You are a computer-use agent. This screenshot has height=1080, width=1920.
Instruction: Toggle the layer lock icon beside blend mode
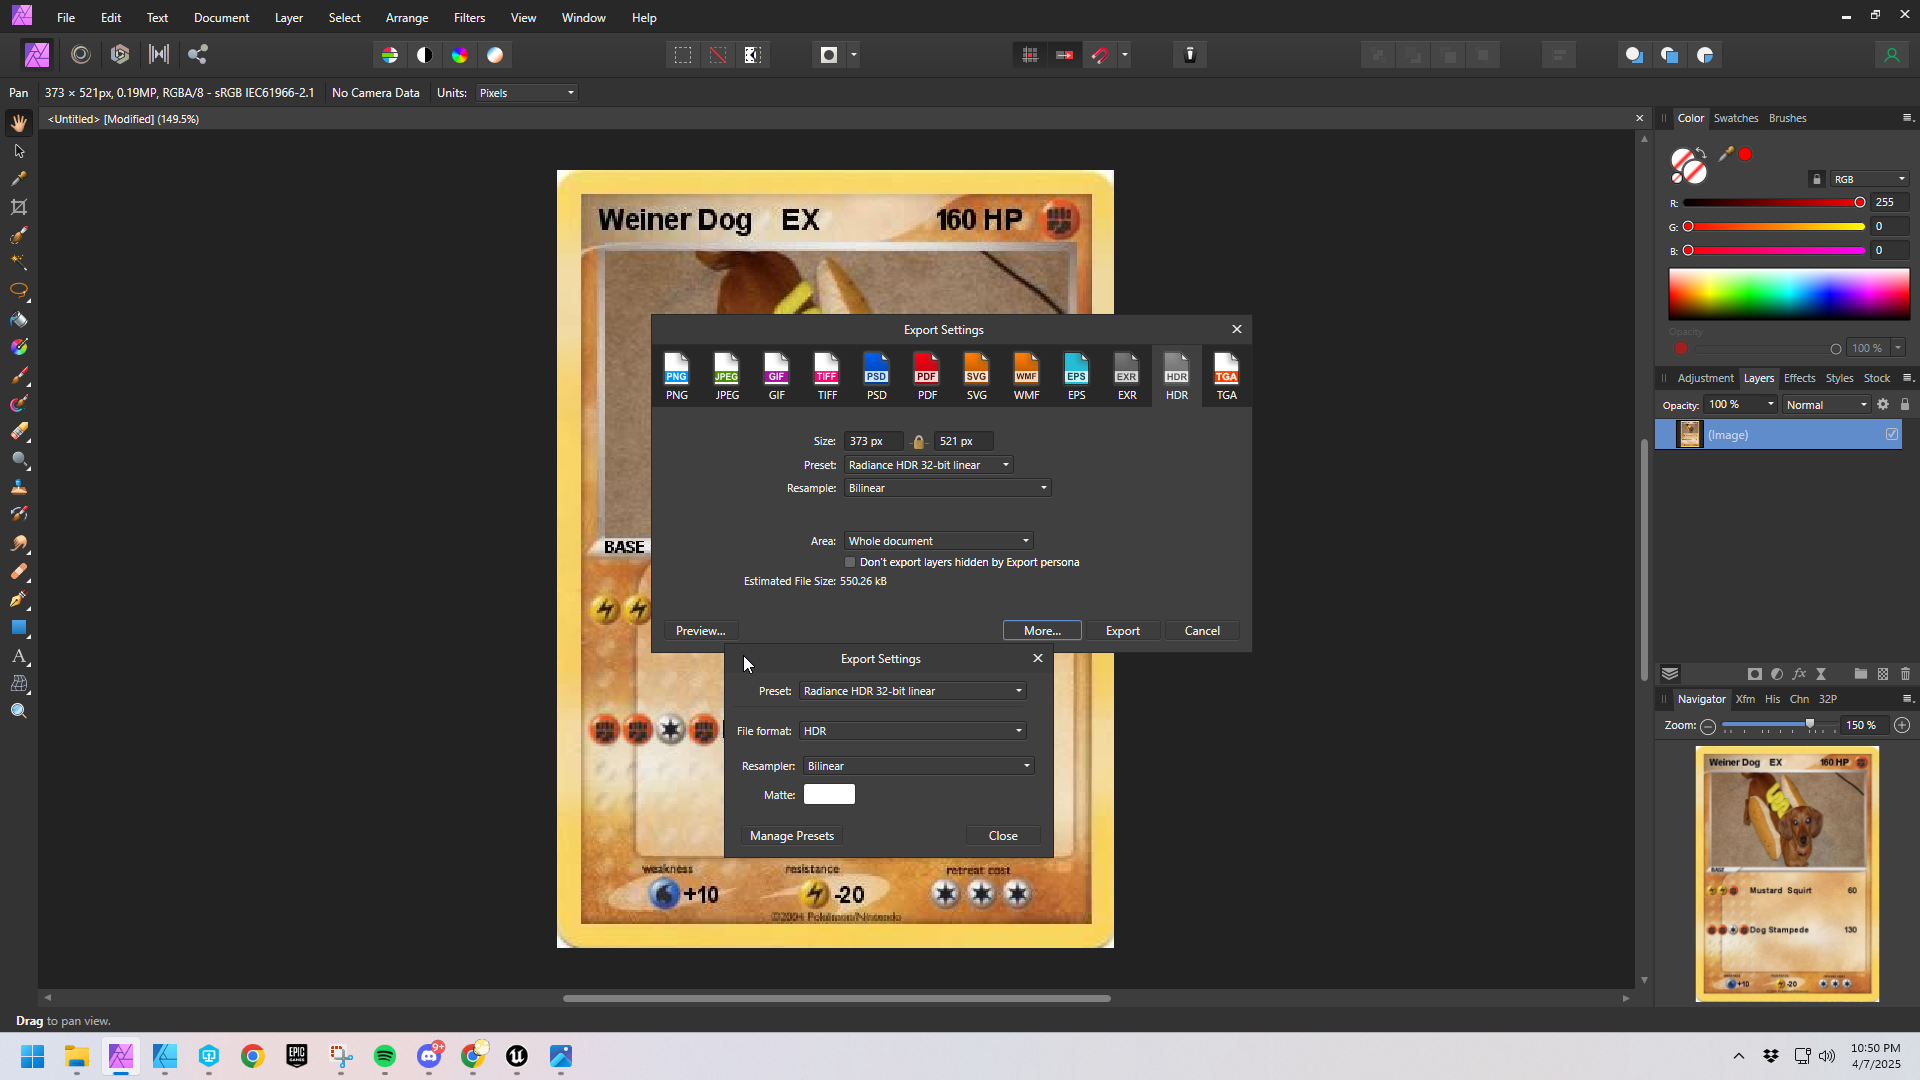1905,405
